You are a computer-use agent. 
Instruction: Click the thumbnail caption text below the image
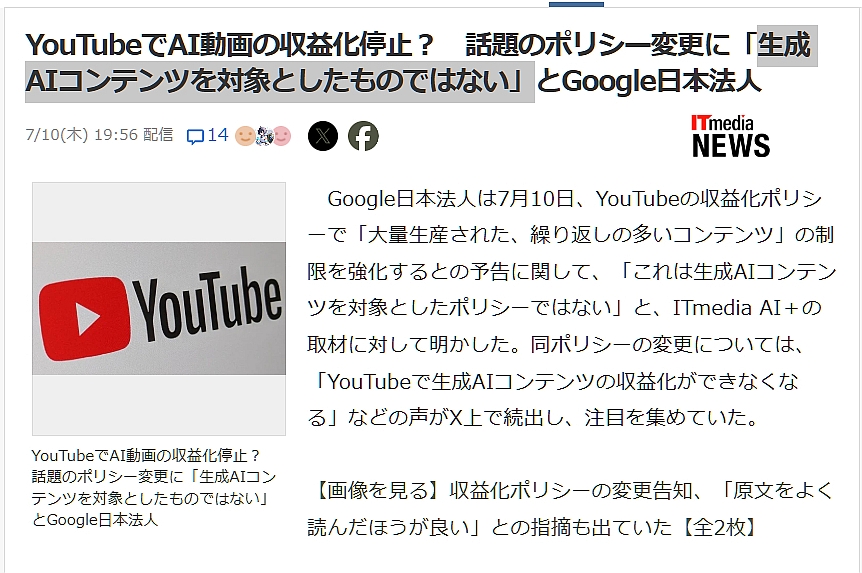[x=153, y=487]
